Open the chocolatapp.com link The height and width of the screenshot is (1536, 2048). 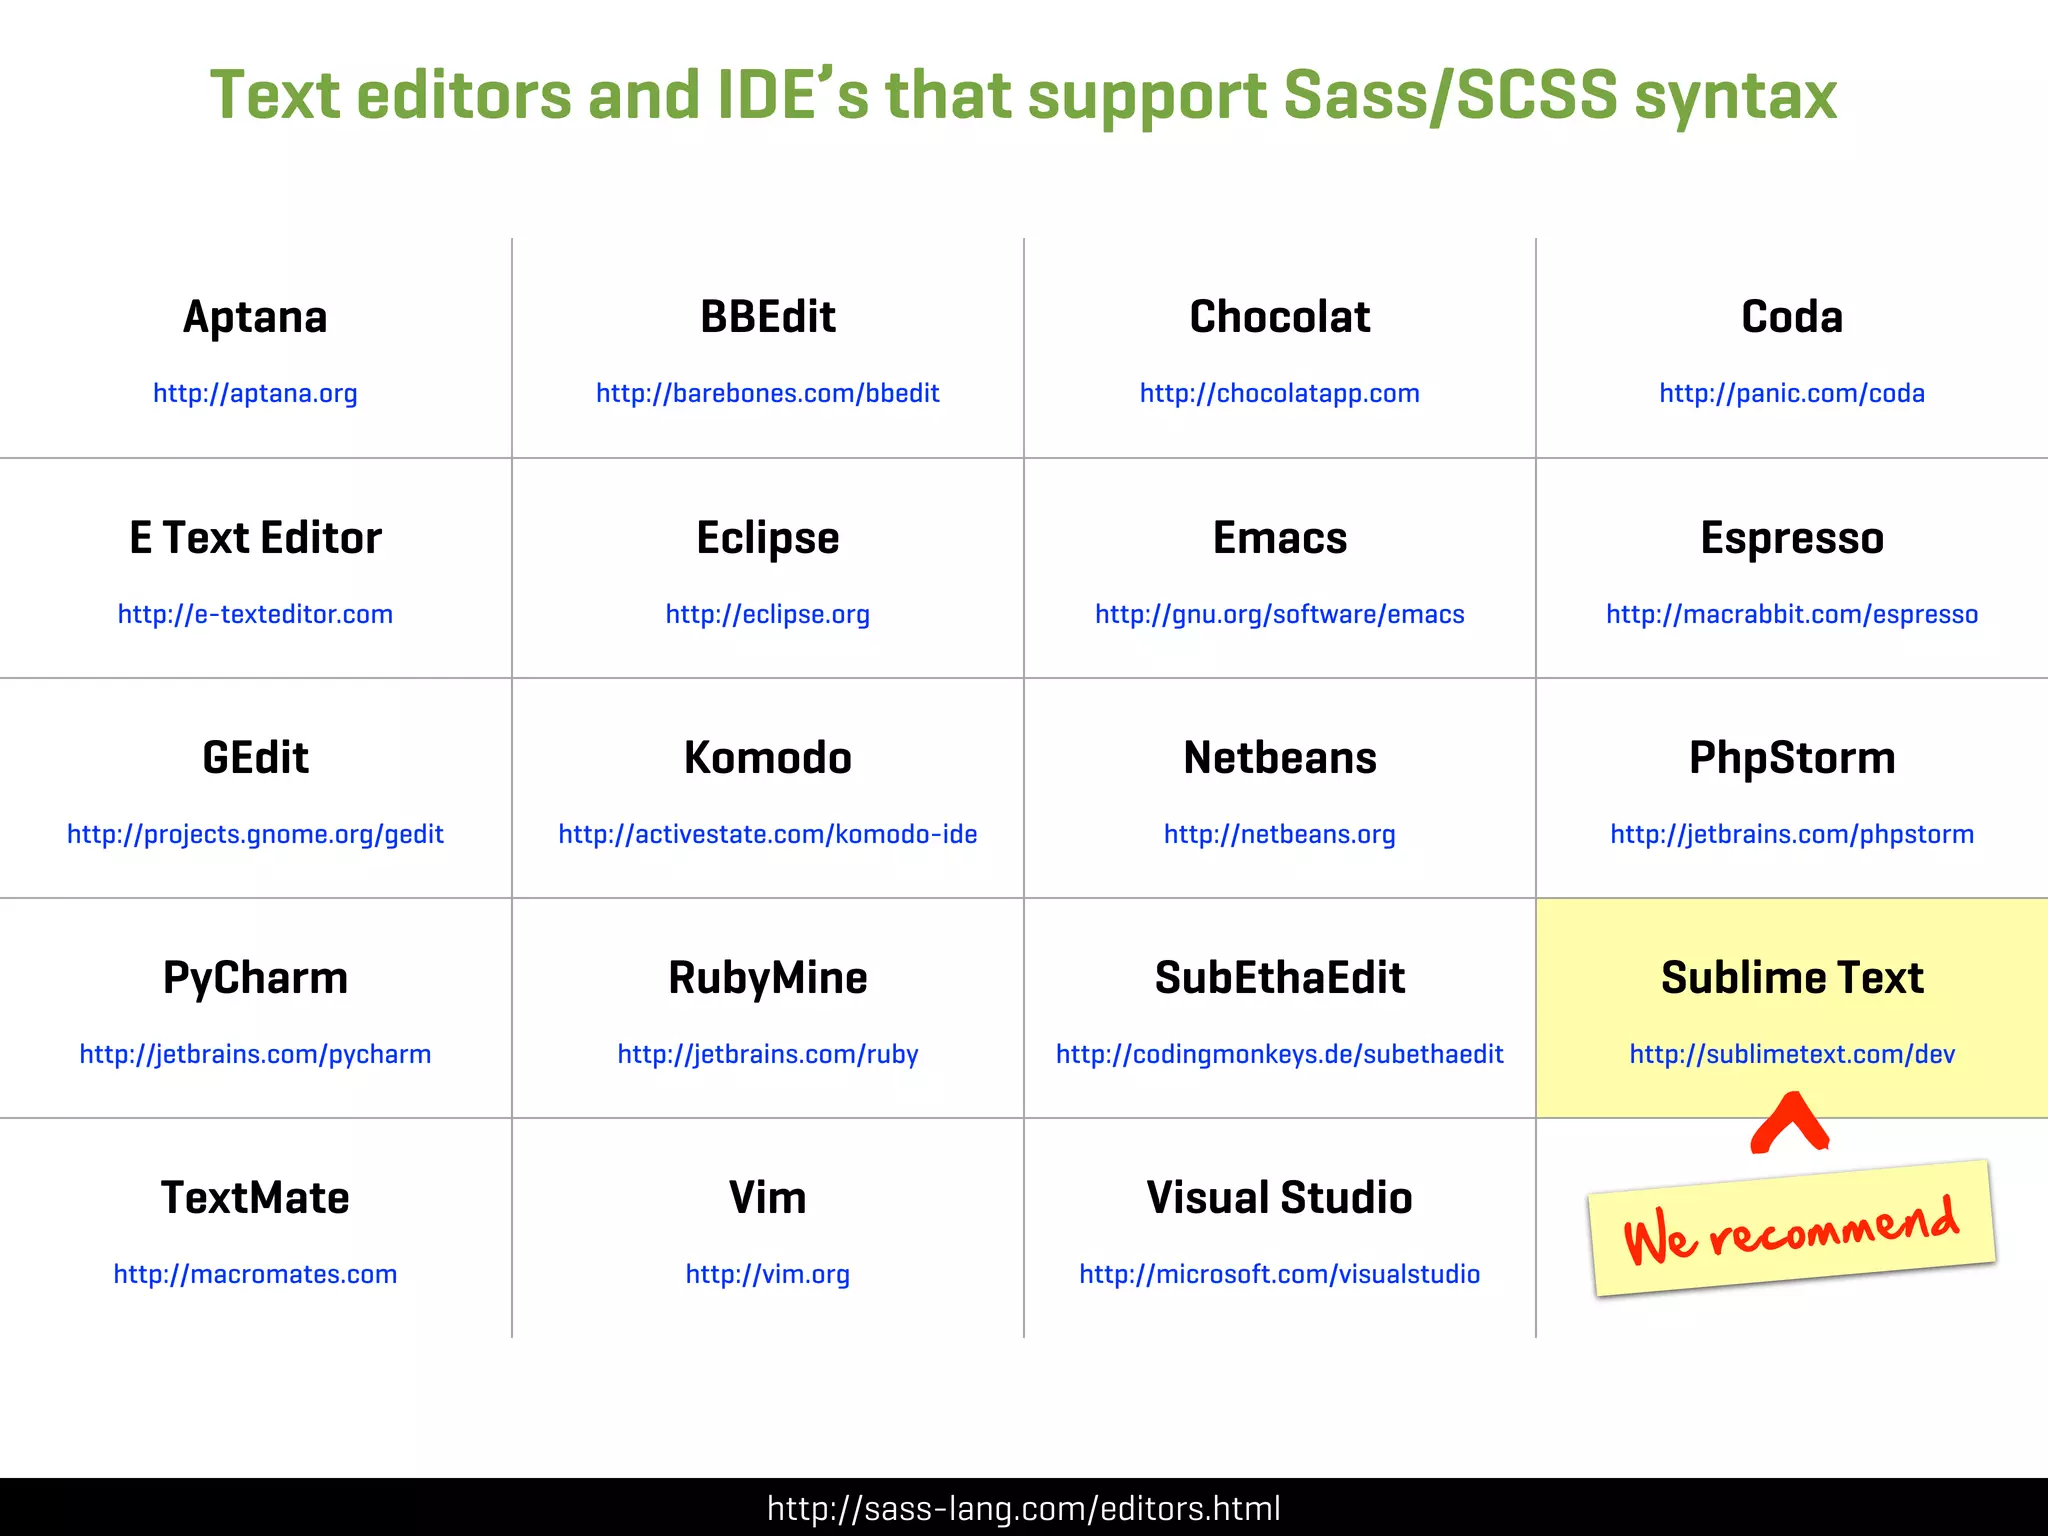coord(1279,393)
